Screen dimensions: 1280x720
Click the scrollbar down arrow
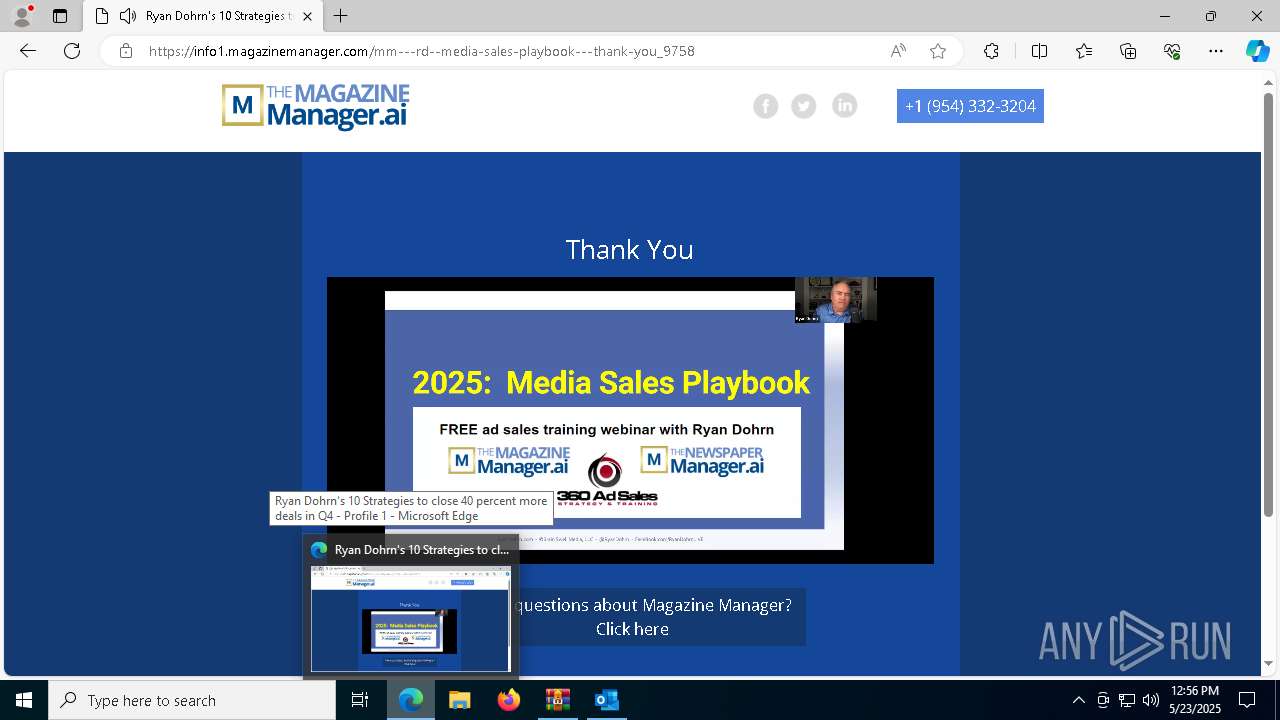[x=1268, y=664]
